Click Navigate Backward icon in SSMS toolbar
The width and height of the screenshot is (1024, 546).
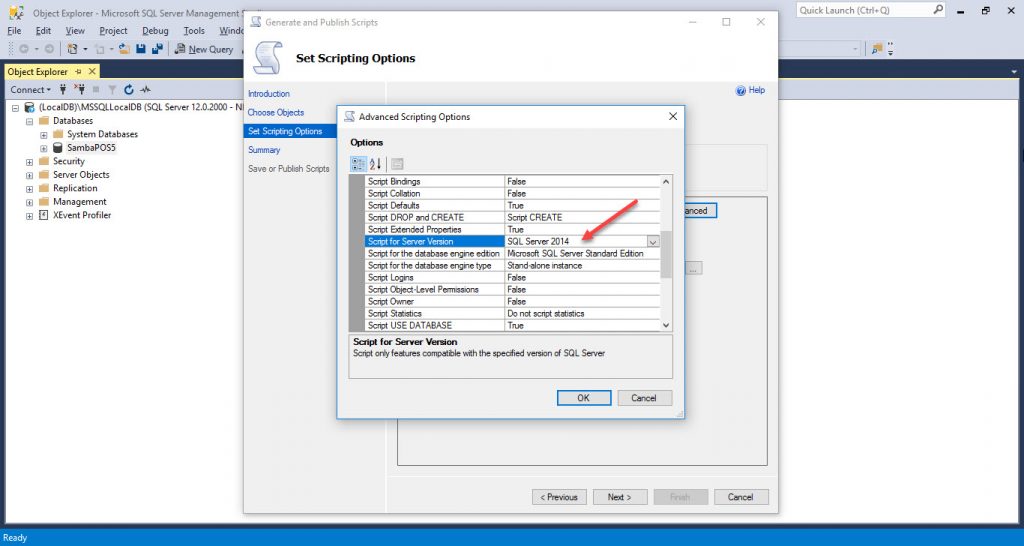[x=24, y=49]
